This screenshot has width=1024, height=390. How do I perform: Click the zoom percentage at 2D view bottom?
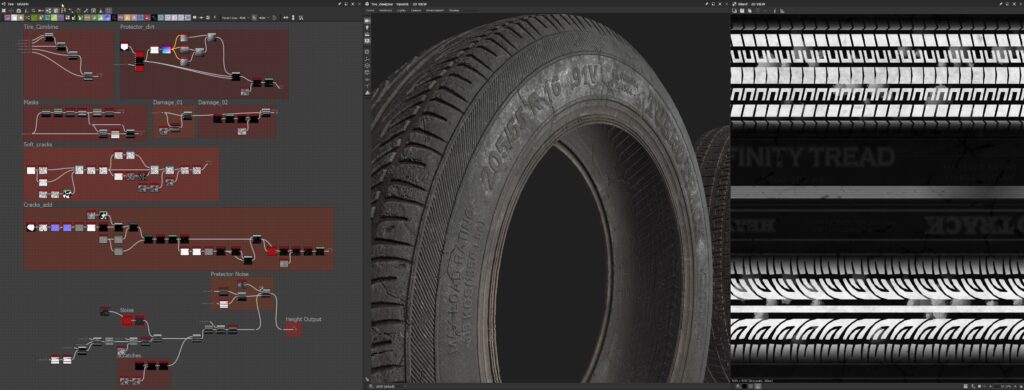coord(1006,386)
